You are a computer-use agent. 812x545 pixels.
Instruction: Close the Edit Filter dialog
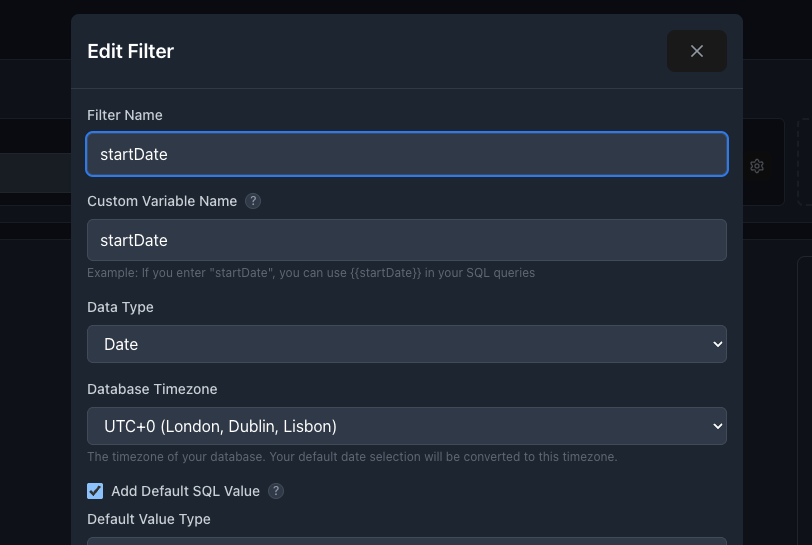click(x=696, y=51)
